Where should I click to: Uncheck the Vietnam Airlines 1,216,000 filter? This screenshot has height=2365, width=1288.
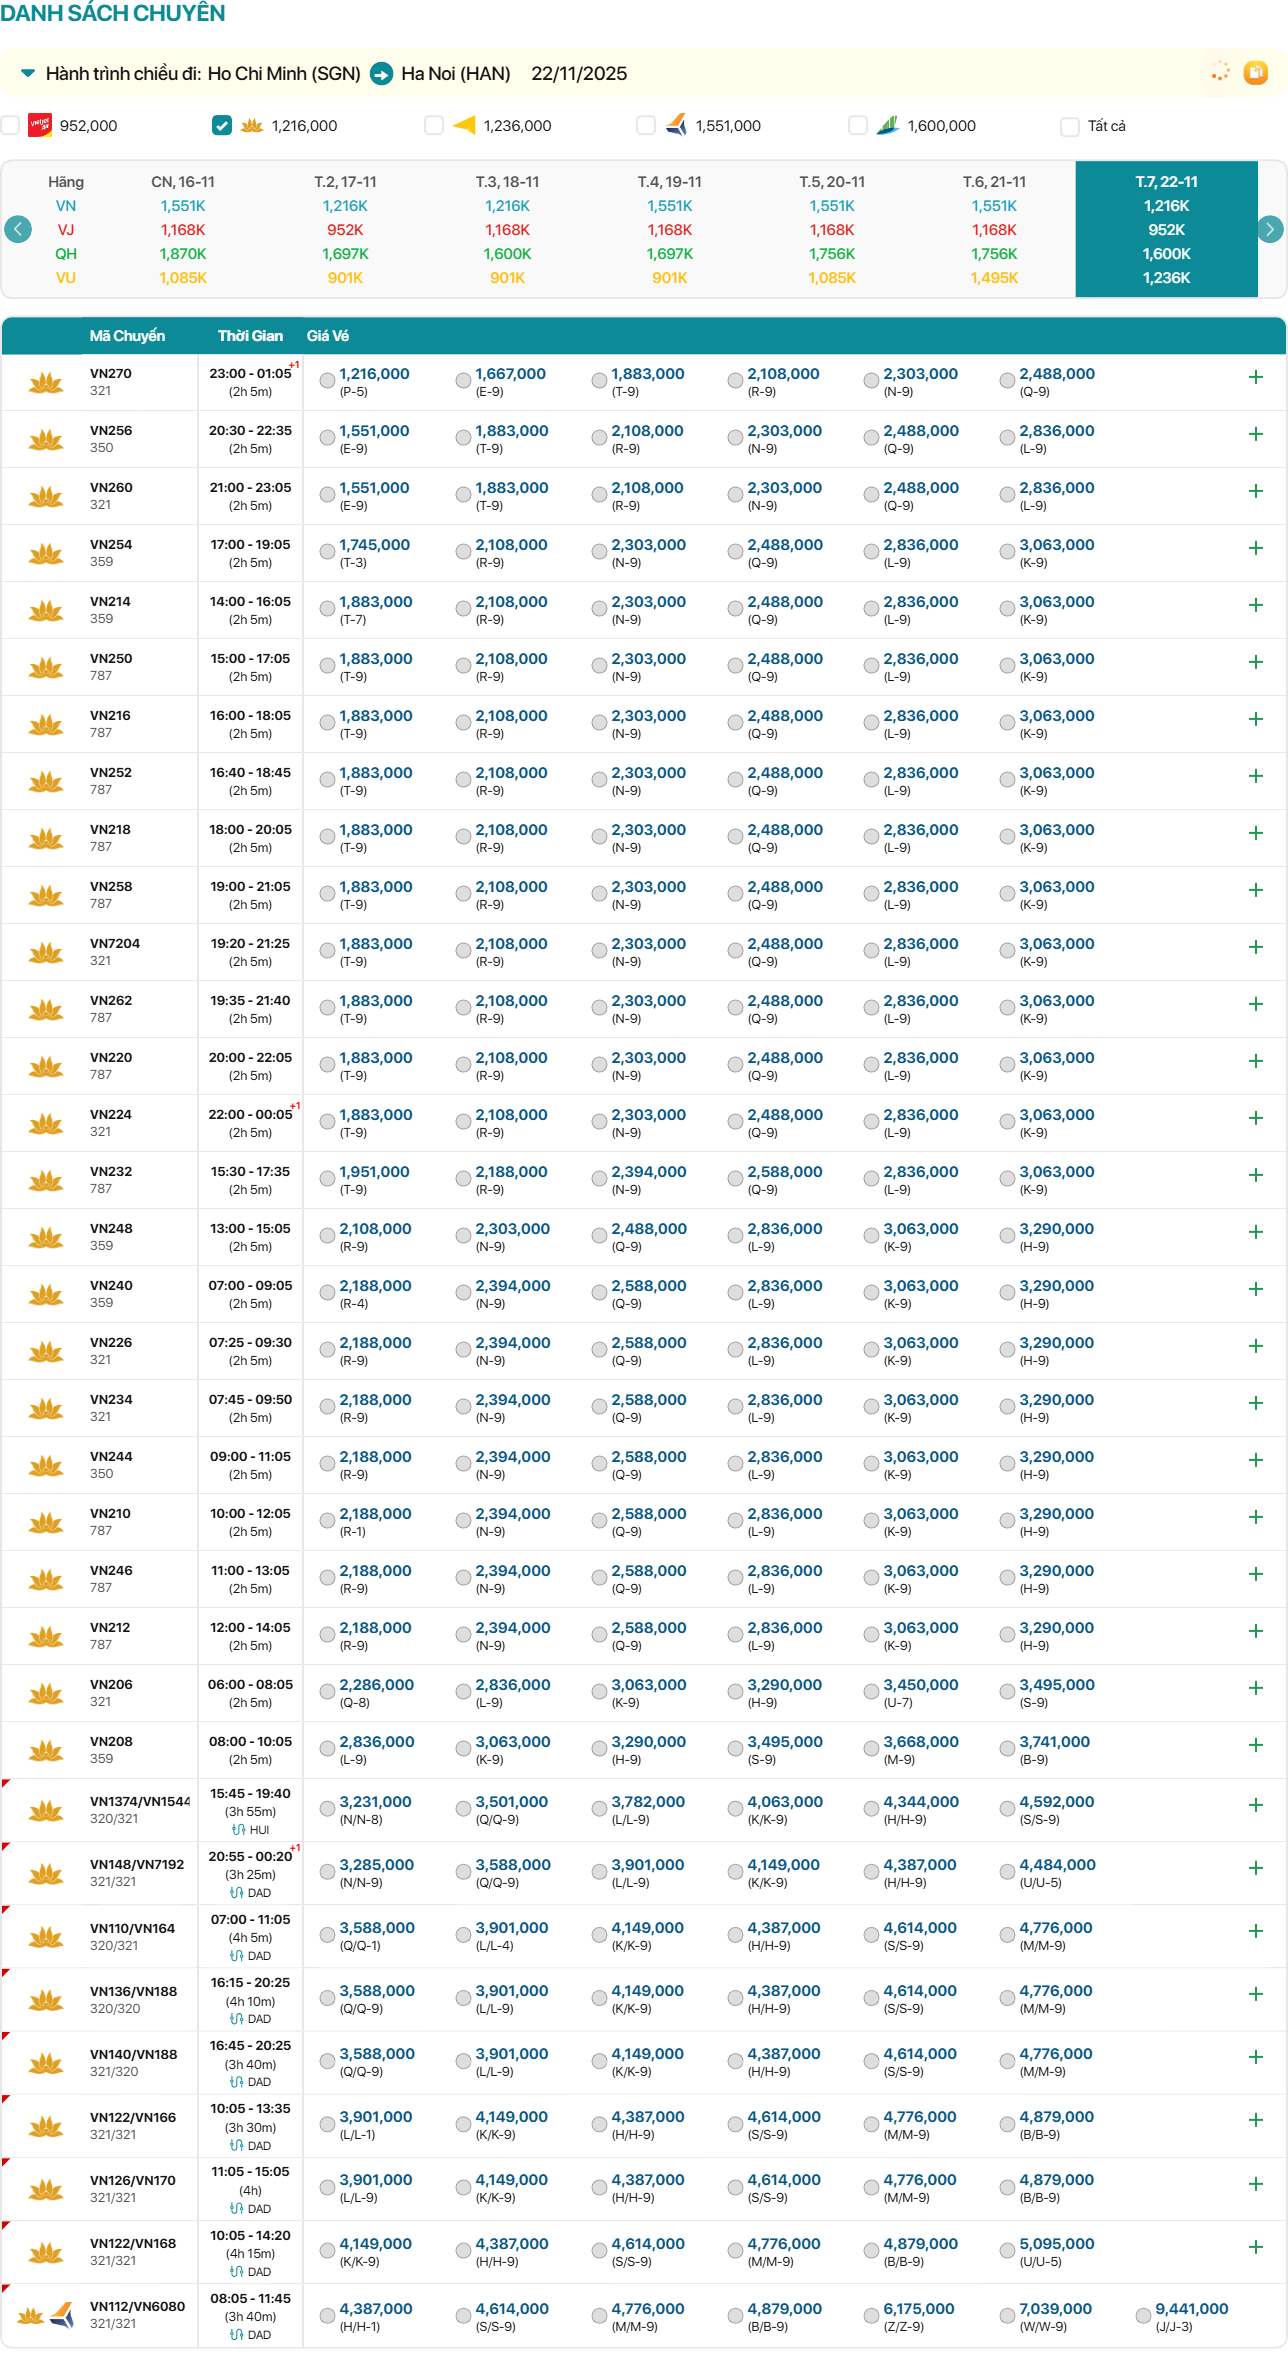click(x=222, y=126)
